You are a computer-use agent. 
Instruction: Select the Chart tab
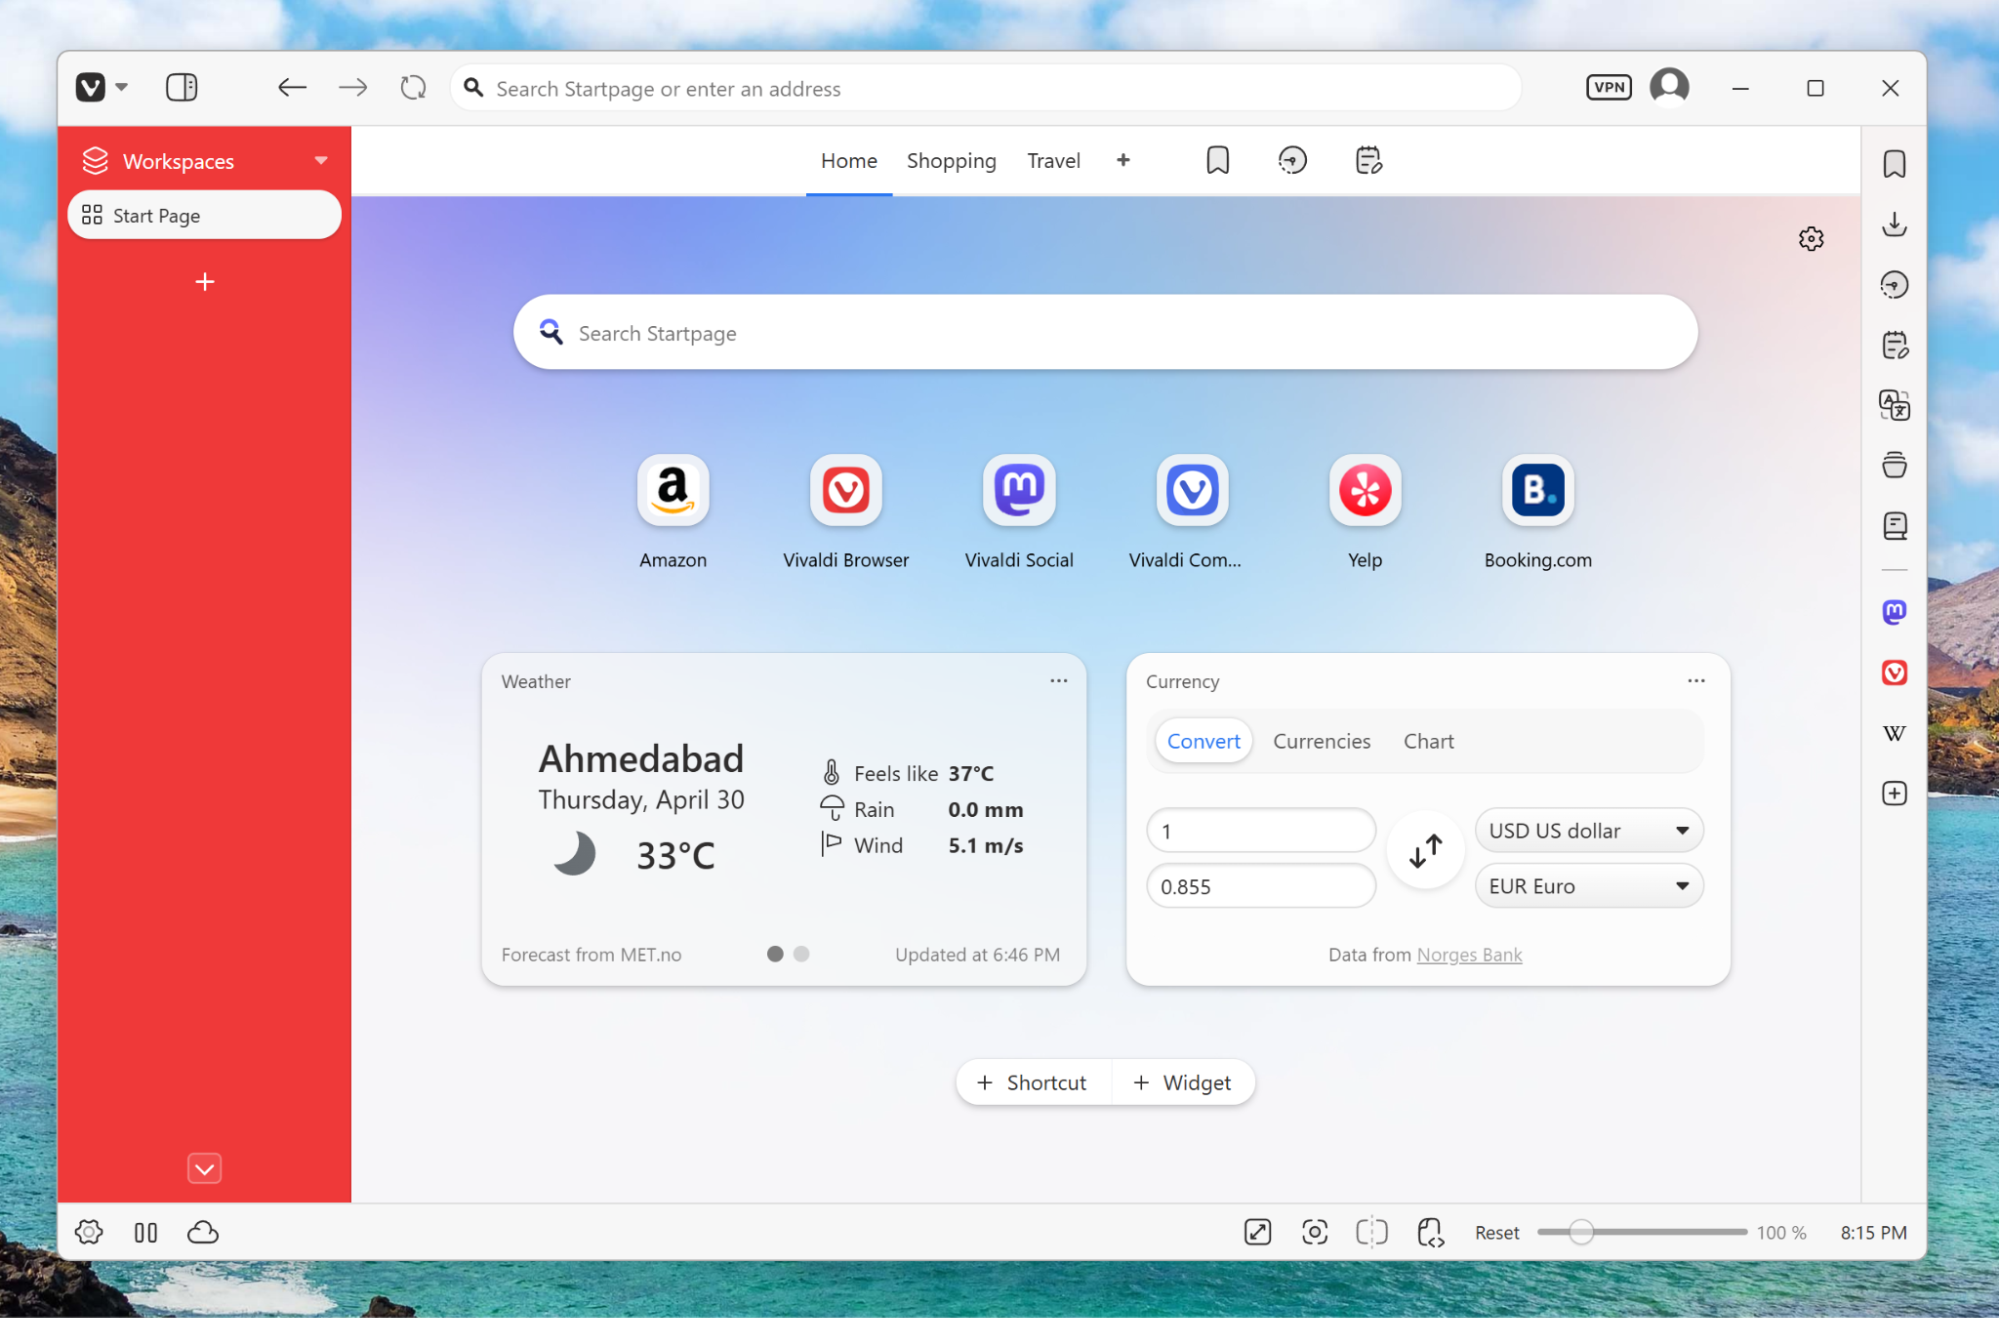point(1428,741)
